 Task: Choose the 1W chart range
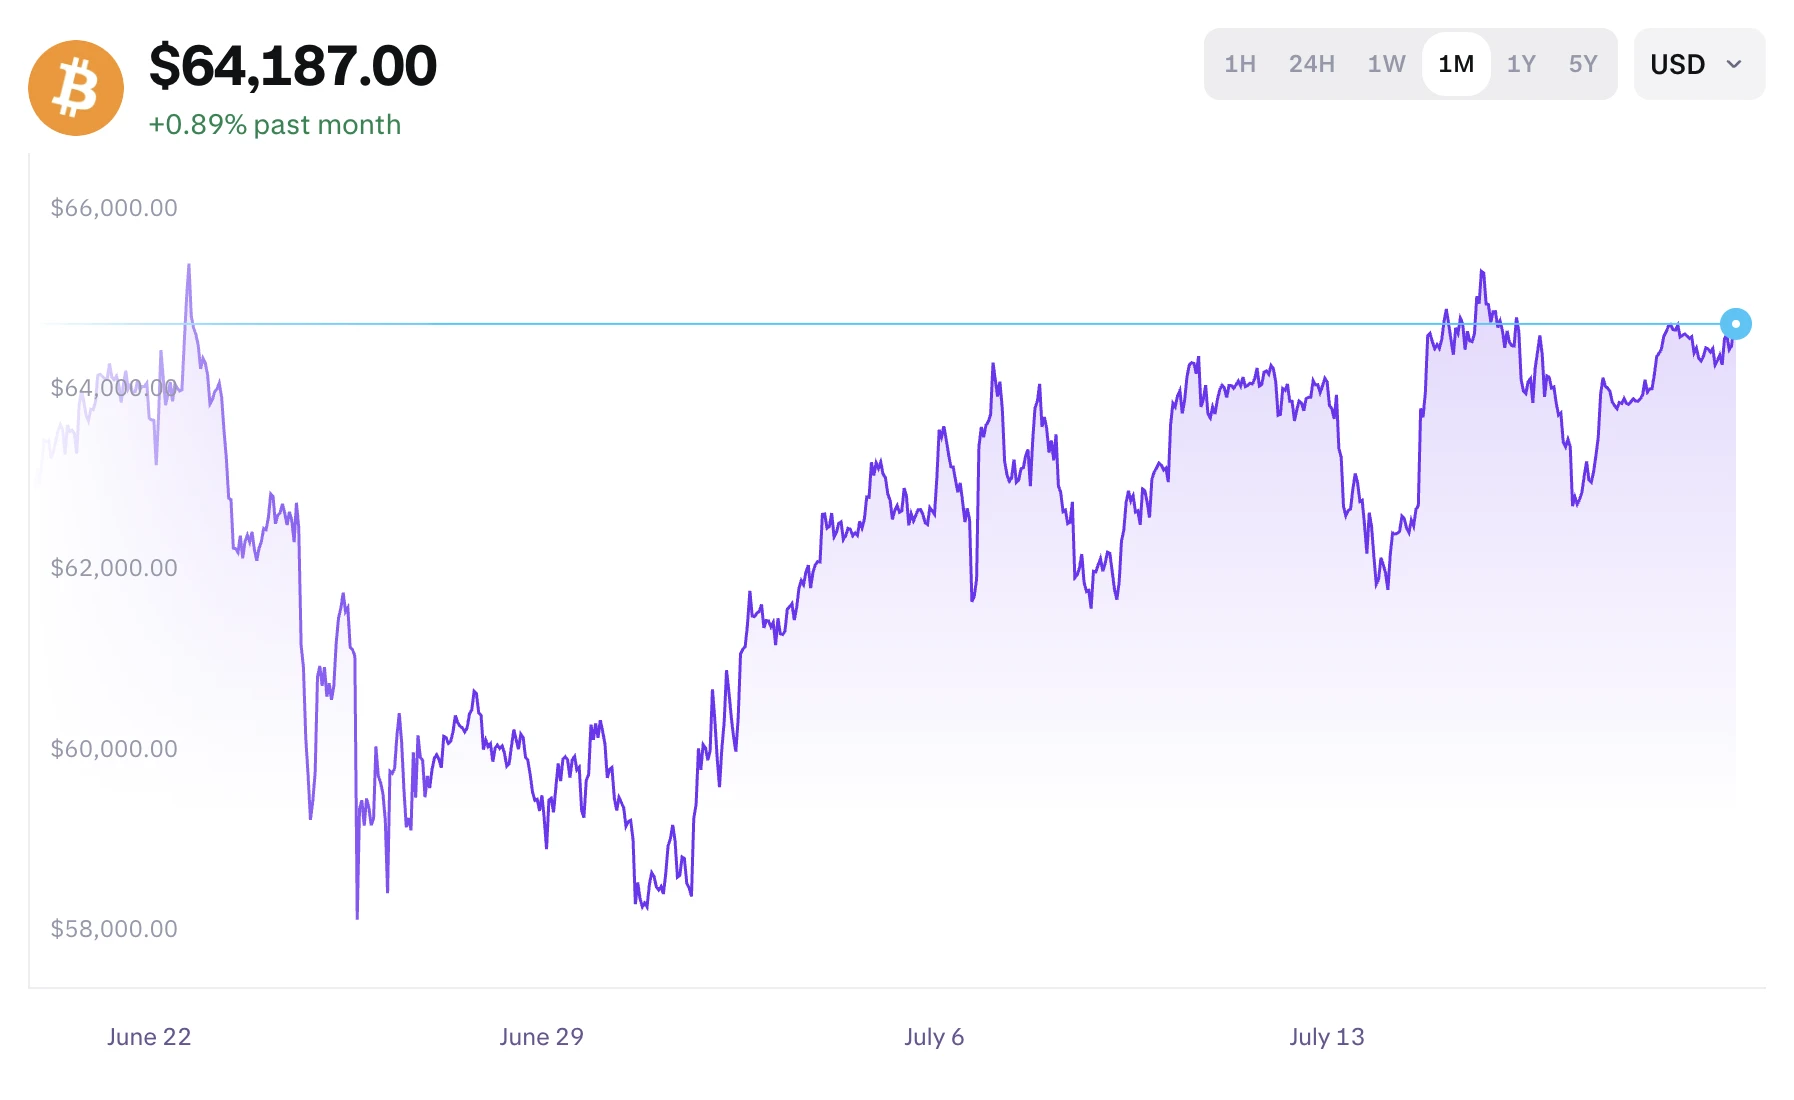pos(1386,64)
